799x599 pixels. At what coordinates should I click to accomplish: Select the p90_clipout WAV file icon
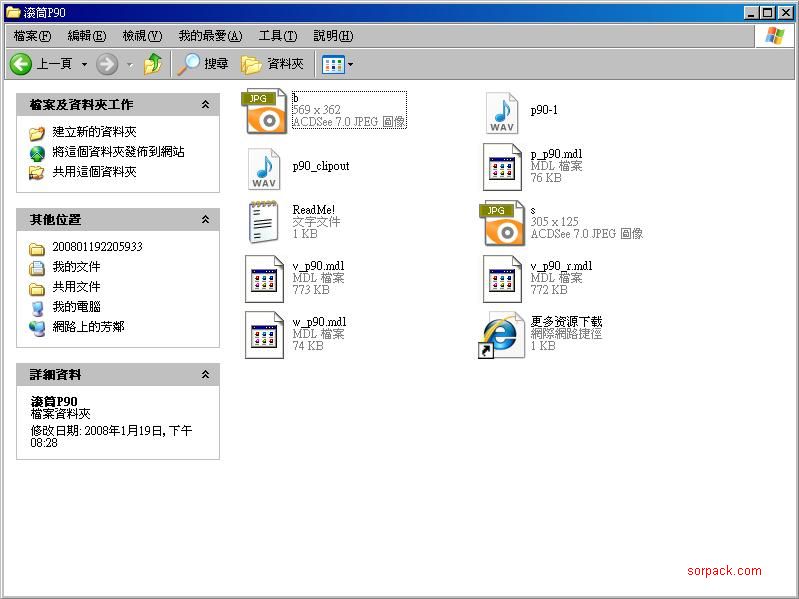tap(265, 169)
